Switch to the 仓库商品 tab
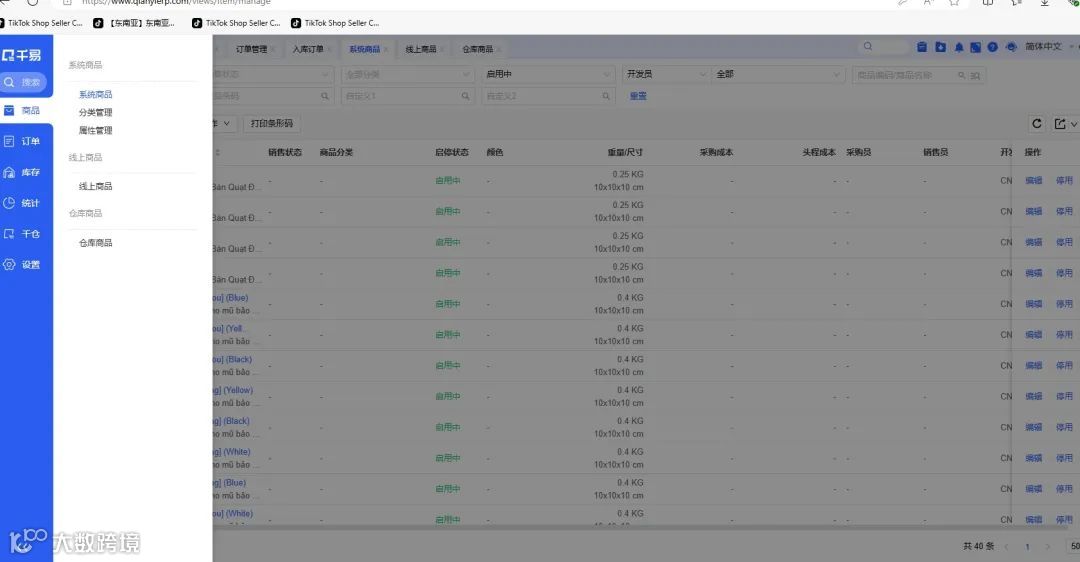The height and width of the screenshot is (562, 1080). 477,49
